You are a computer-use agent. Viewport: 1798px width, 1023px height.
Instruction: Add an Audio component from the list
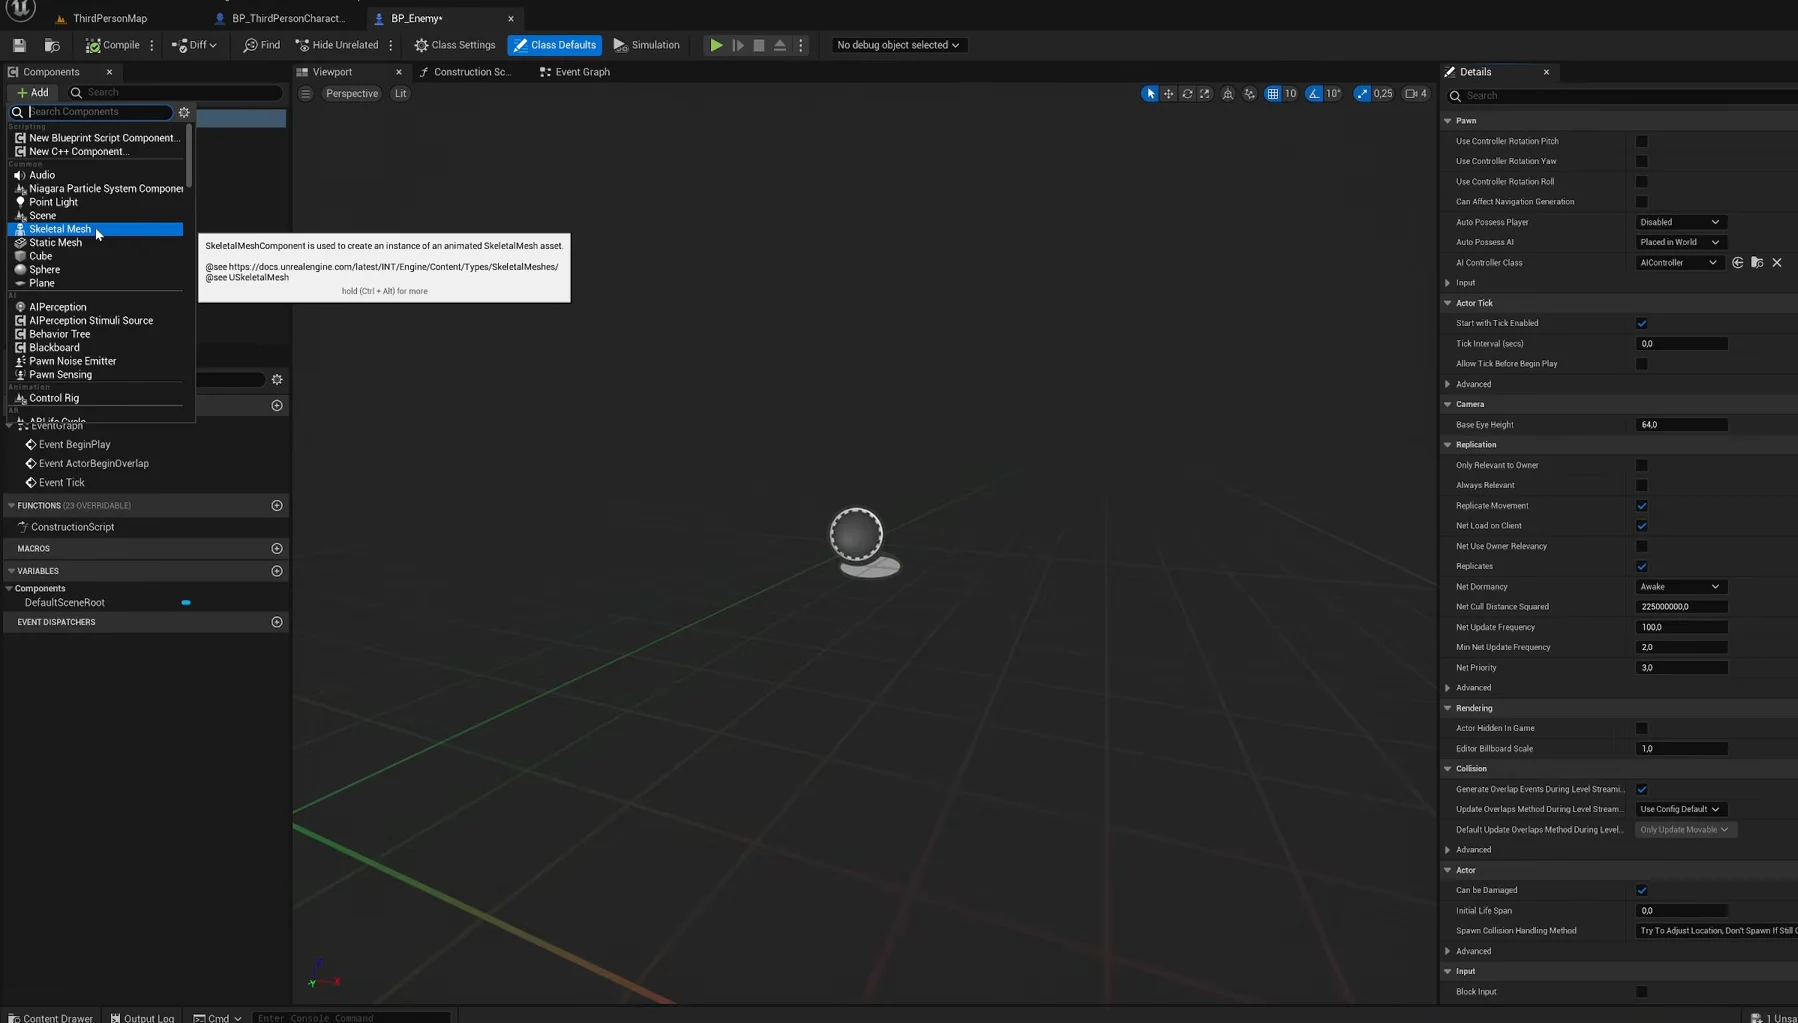(x=95, y=175)
